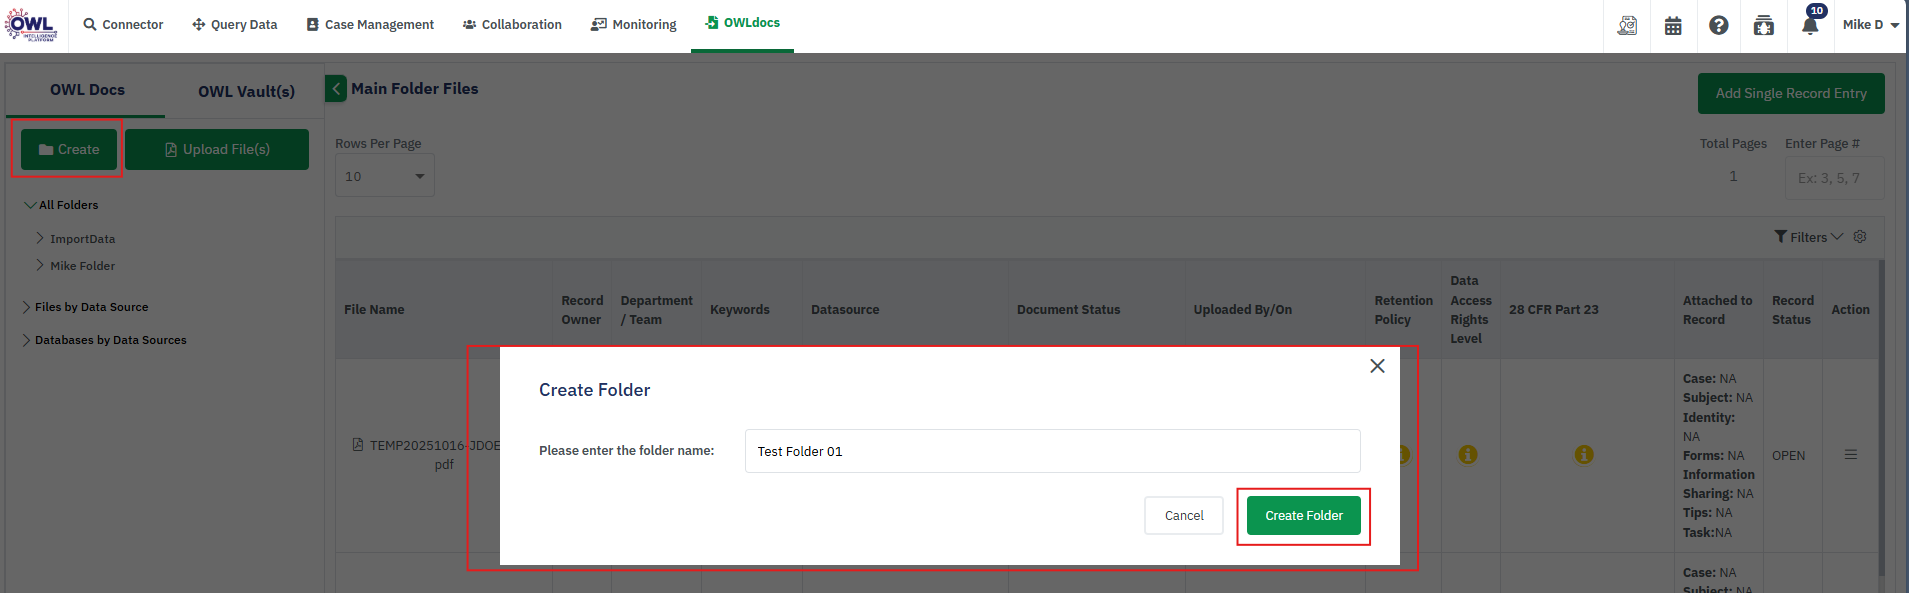1909x593 pixels.
Task: Expand Files by Data Source tree
Action: [26, 307]
